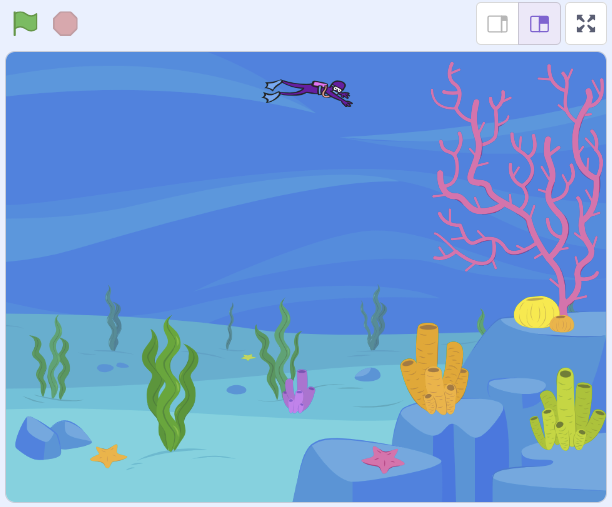This screenshot has height=507, width=612.
Task: Click the pink starfish on rock
Action: click(383, 459)
